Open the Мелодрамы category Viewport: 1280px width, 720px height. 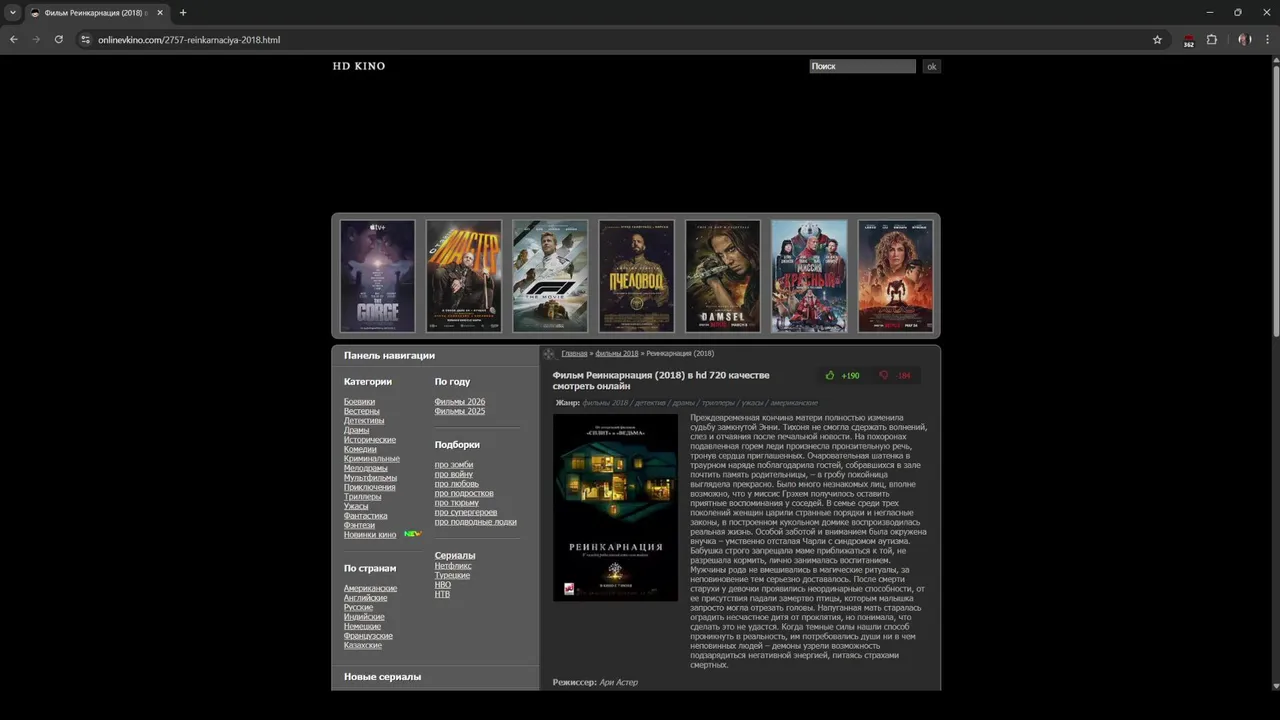tap(366, 468)
